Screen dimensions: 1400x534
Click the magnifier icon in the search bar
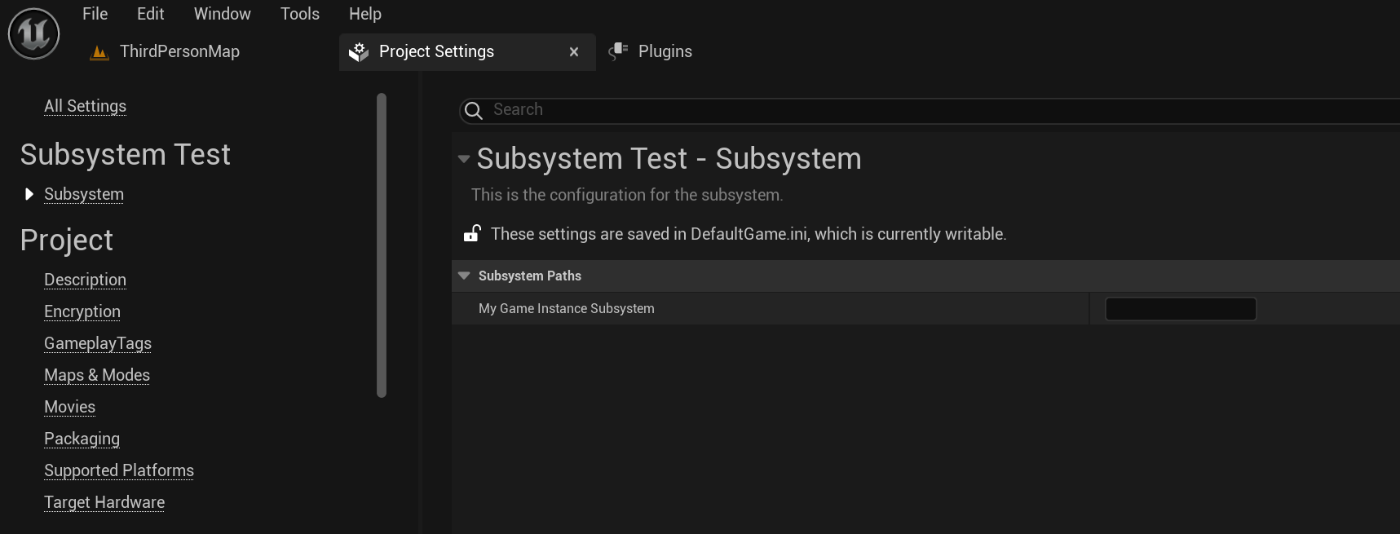(x=474, y=110)
